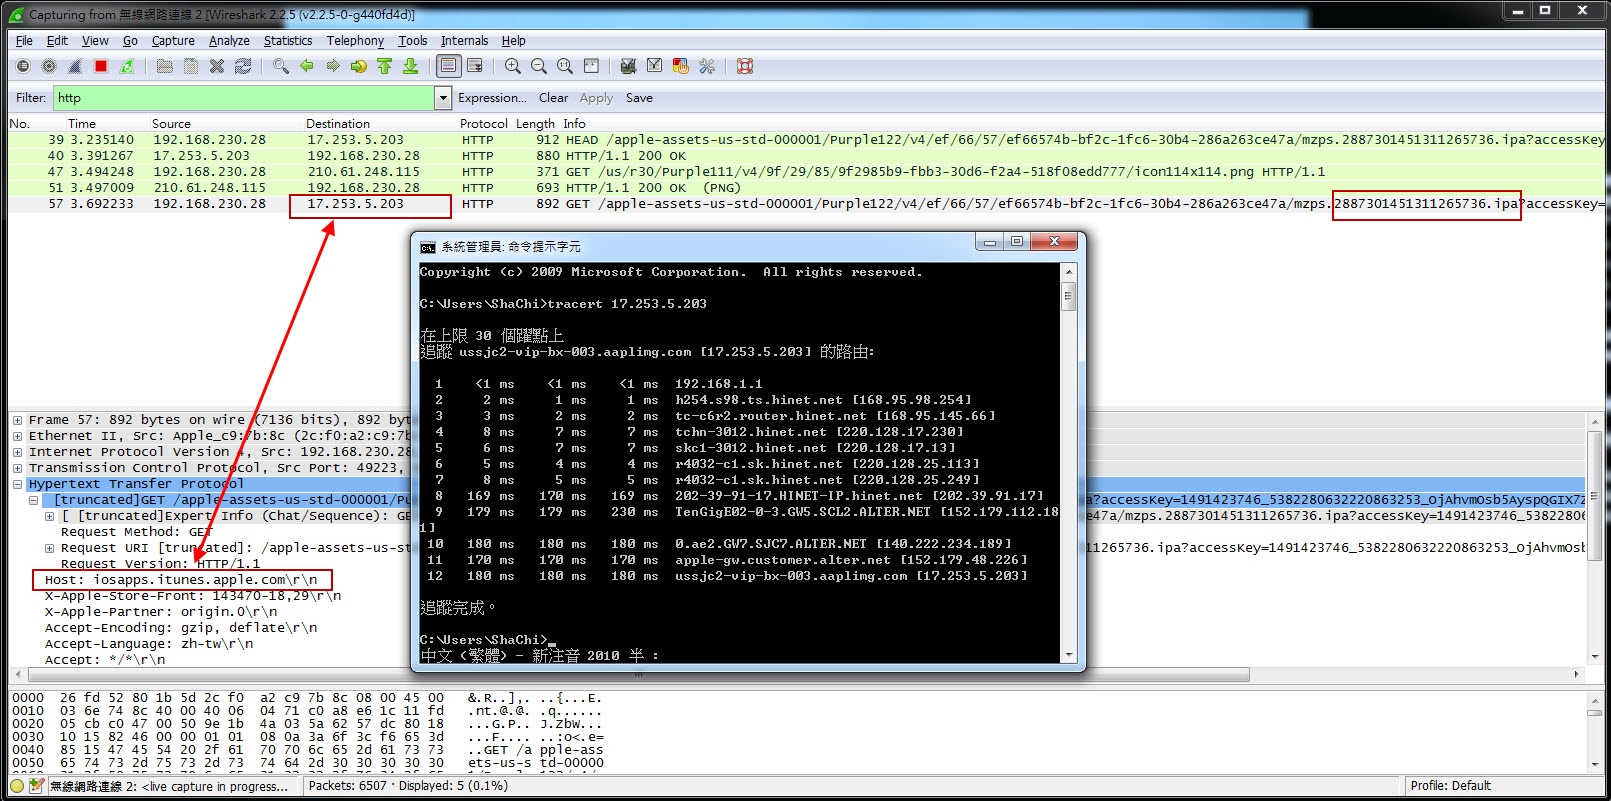Start a new live capture (shark fin icon)
The width and height of the screenshot is (1611, 801).
(x=75, y=66)
